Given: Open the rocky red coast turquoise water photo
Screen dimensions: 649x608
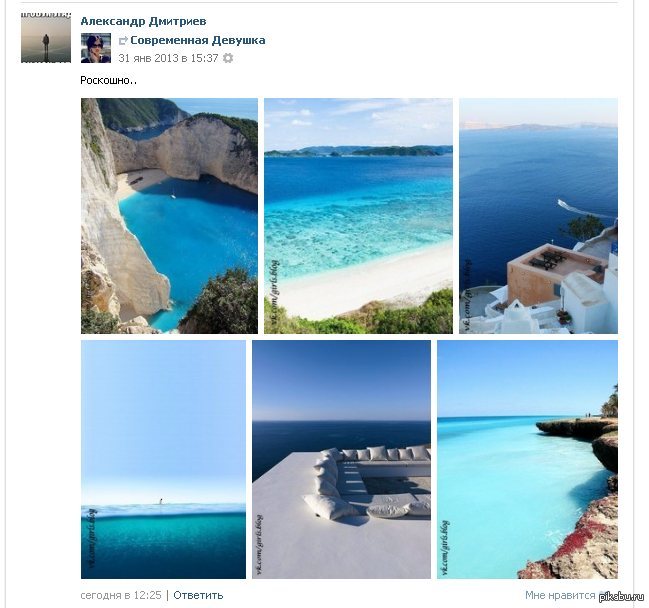Looking at the screenshot, I should point(527,459).
